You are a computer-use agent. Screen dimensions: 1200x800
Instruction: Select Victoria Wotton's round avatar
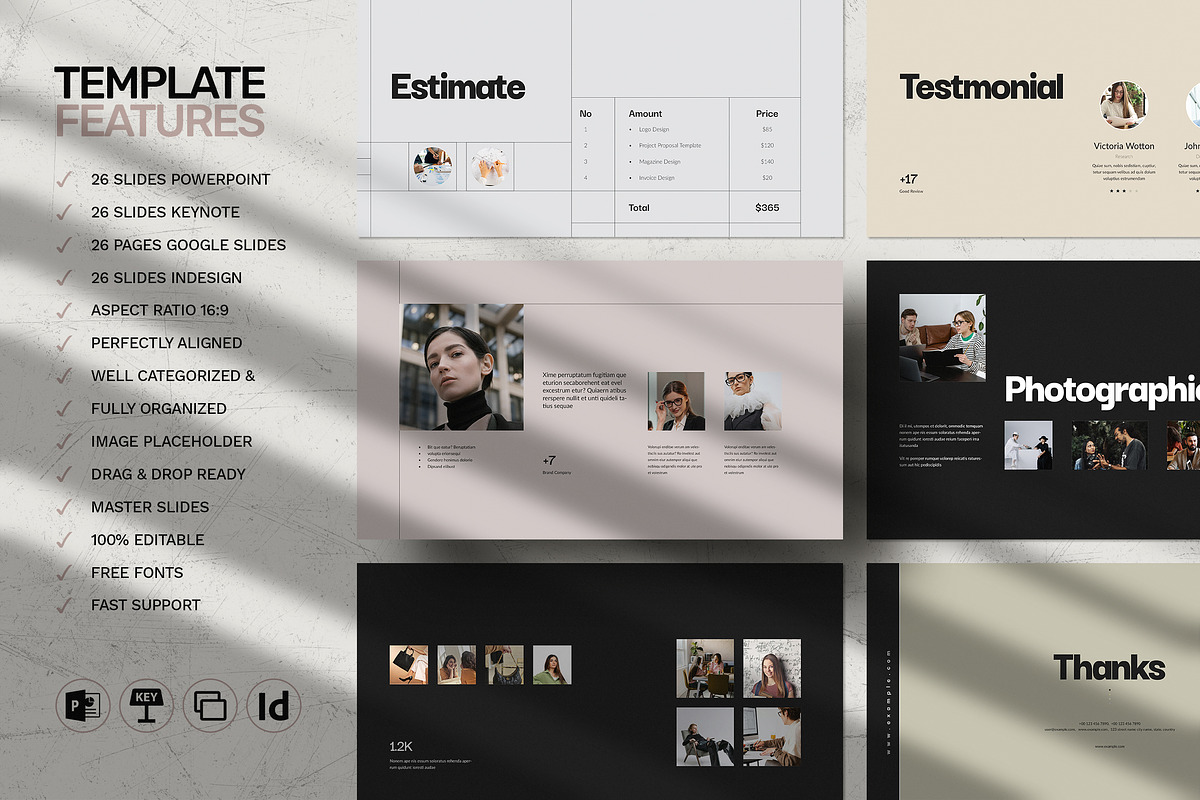1123,106
